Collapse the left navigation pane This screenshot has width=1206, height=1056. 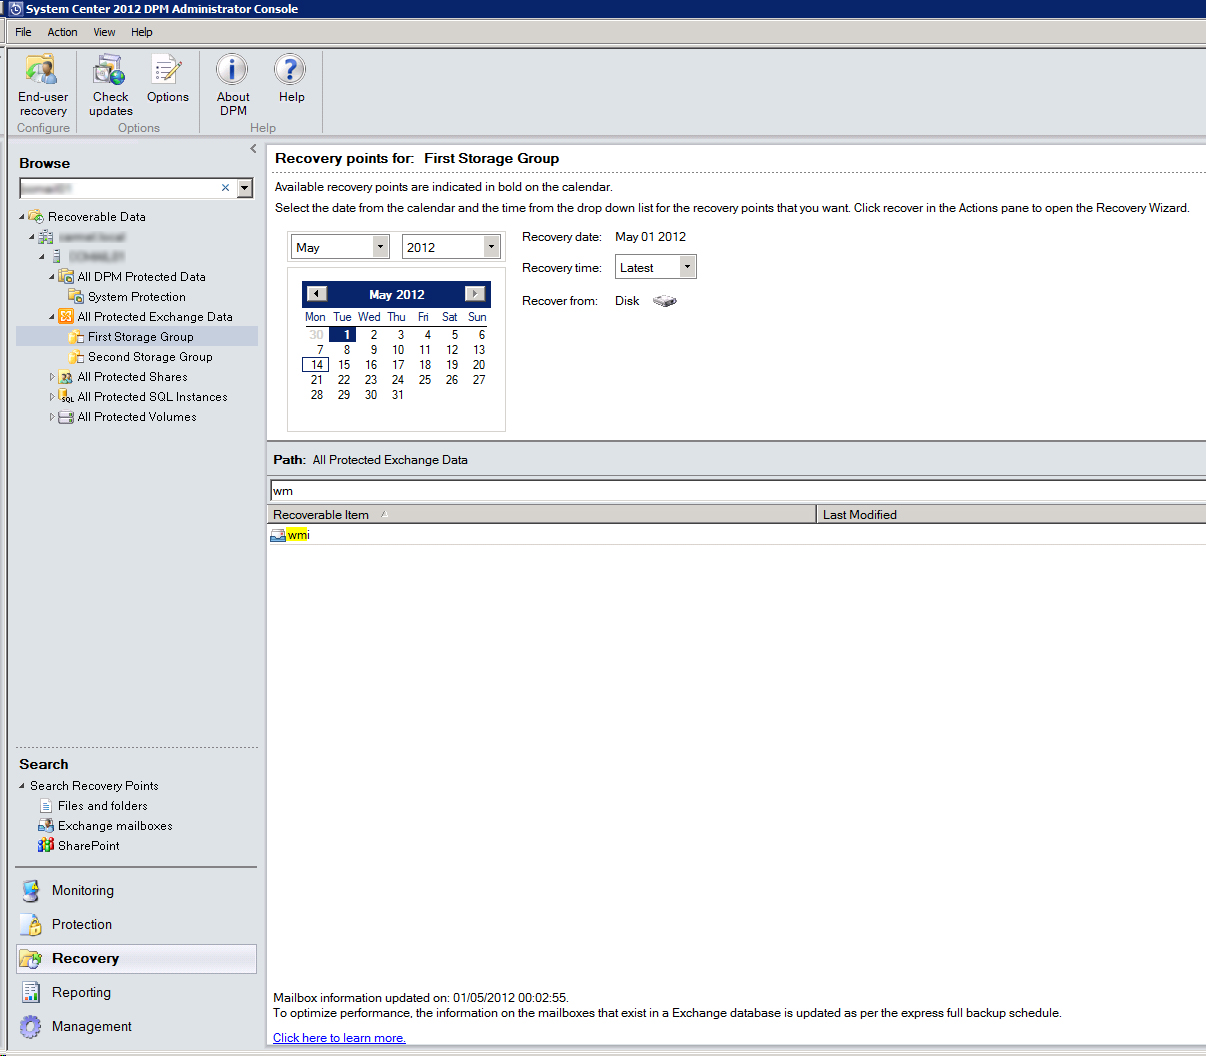click(253, 148)
